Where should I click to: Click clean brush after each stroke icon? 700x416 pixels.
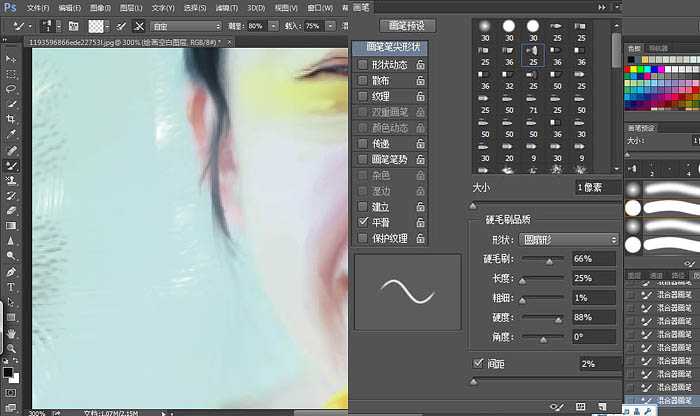[139, 26]
